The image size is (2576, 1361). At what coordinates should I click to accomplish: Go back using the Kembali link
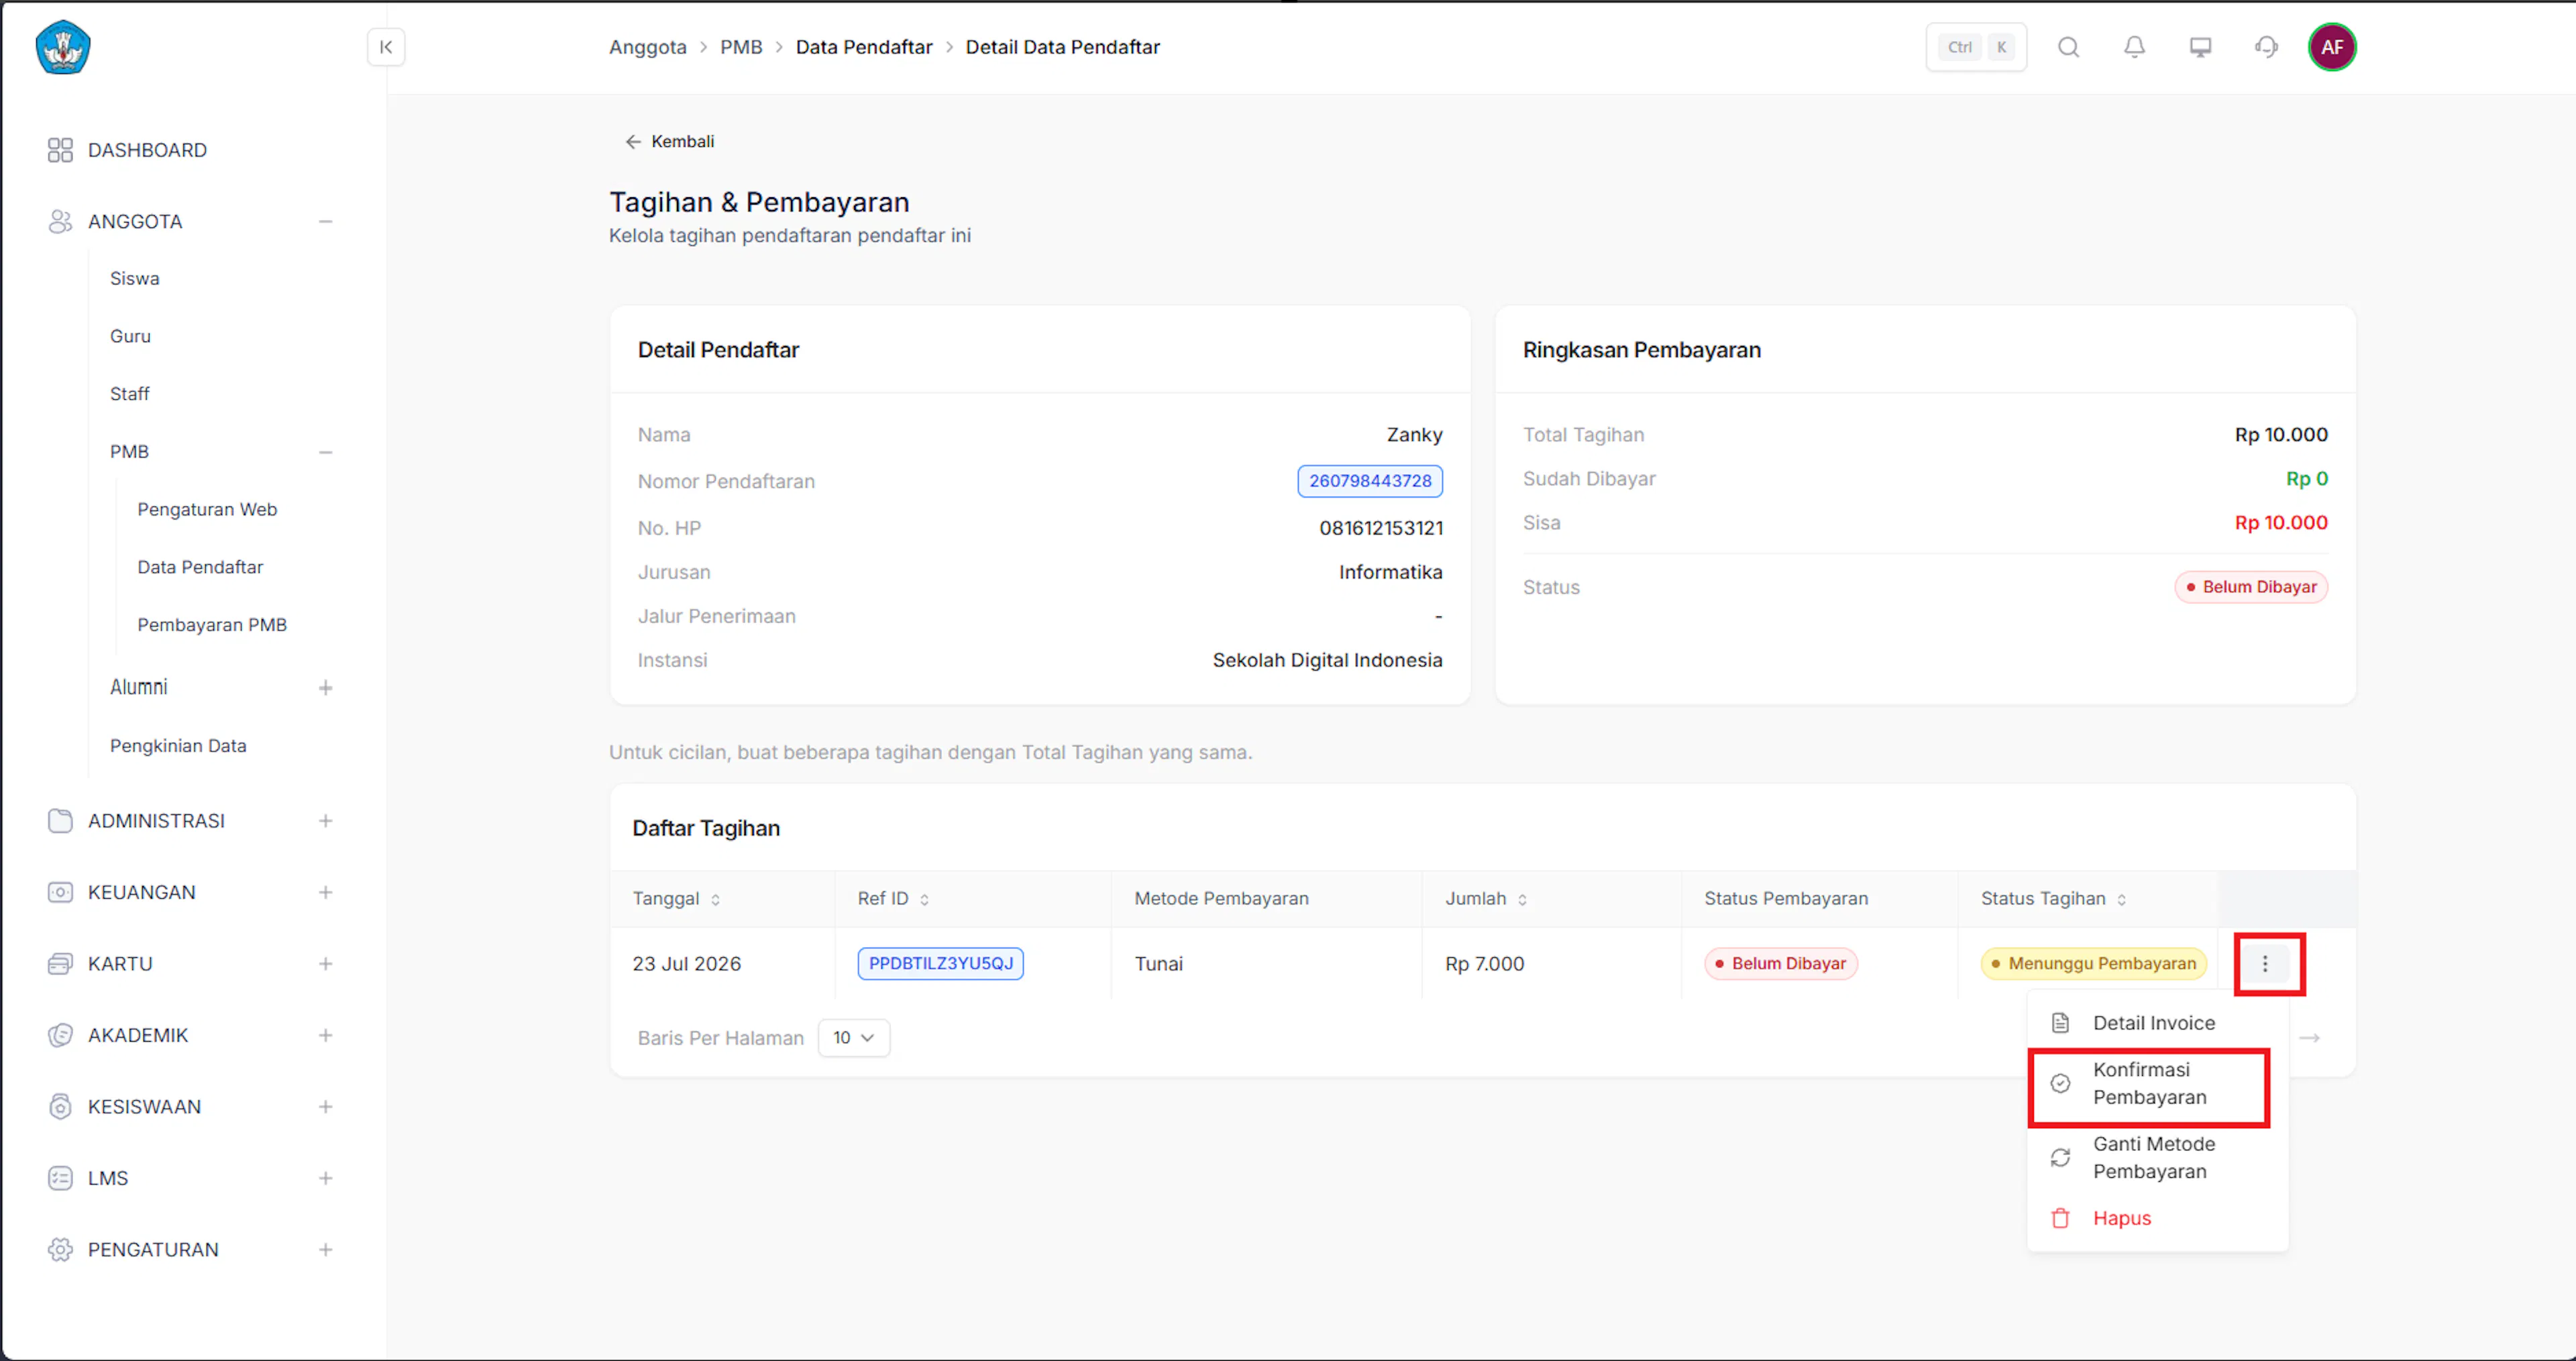coord(669,142)
